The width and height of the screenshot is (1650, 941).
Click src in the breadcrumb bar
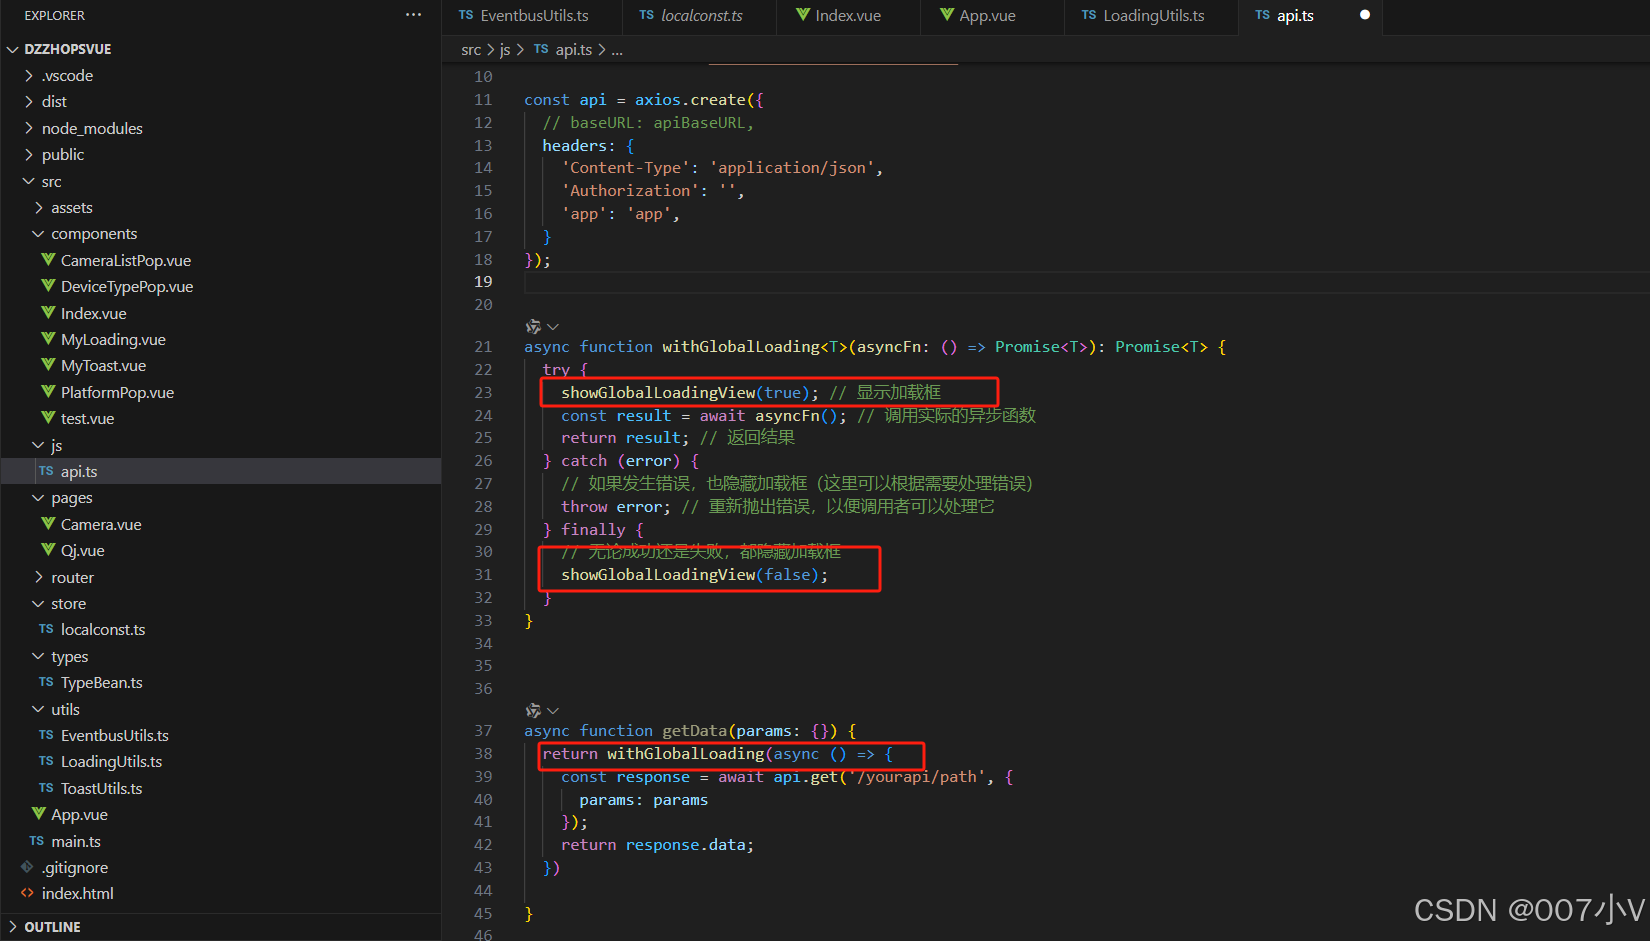[x=471, y=48]
